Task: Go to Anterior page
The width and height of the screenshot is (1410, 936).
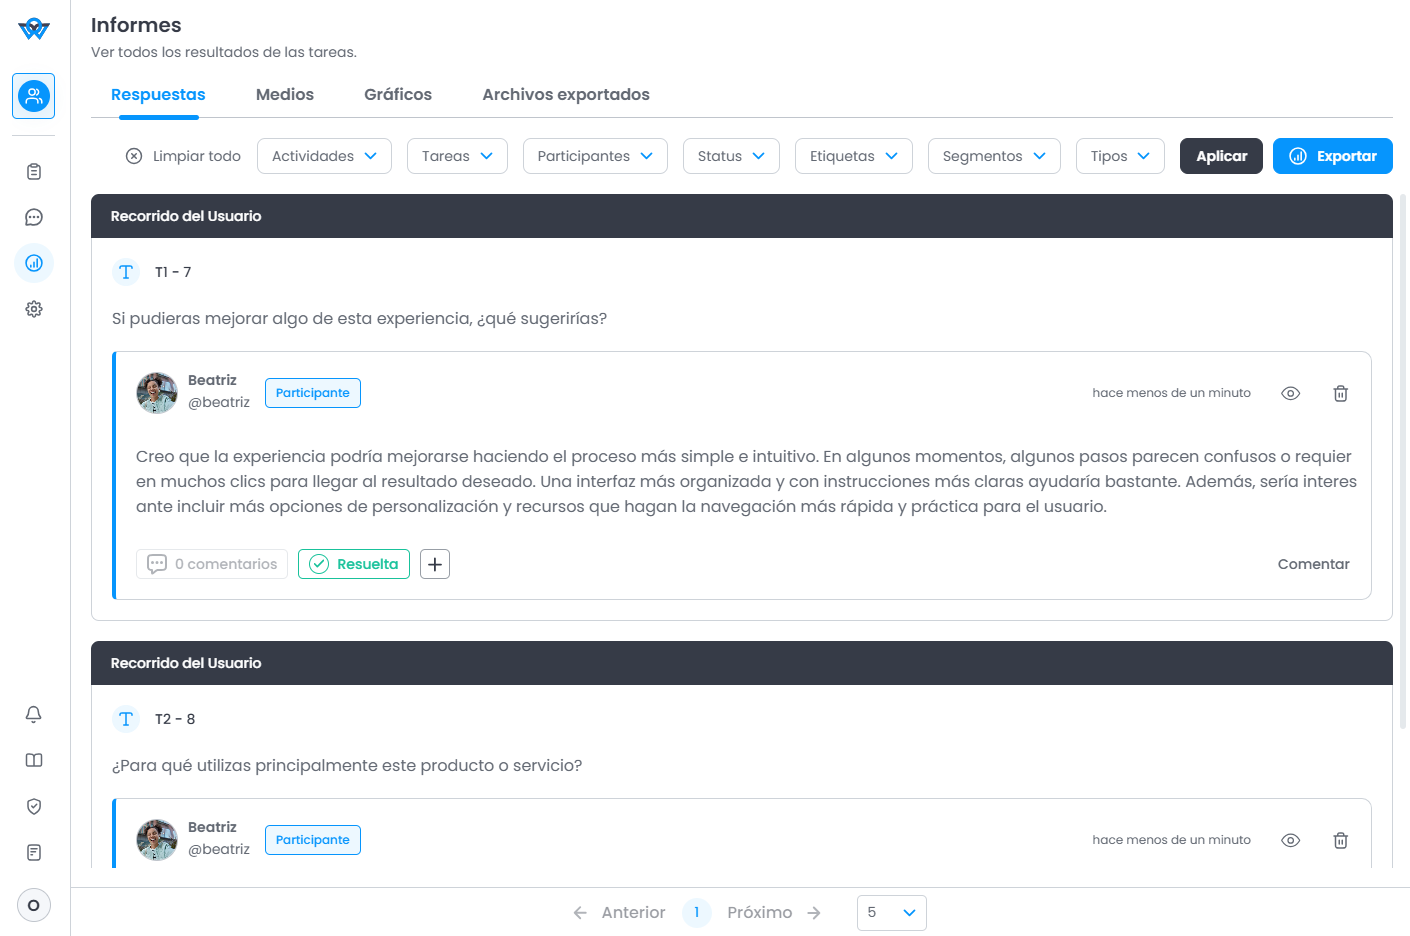Action: (619, 912)
